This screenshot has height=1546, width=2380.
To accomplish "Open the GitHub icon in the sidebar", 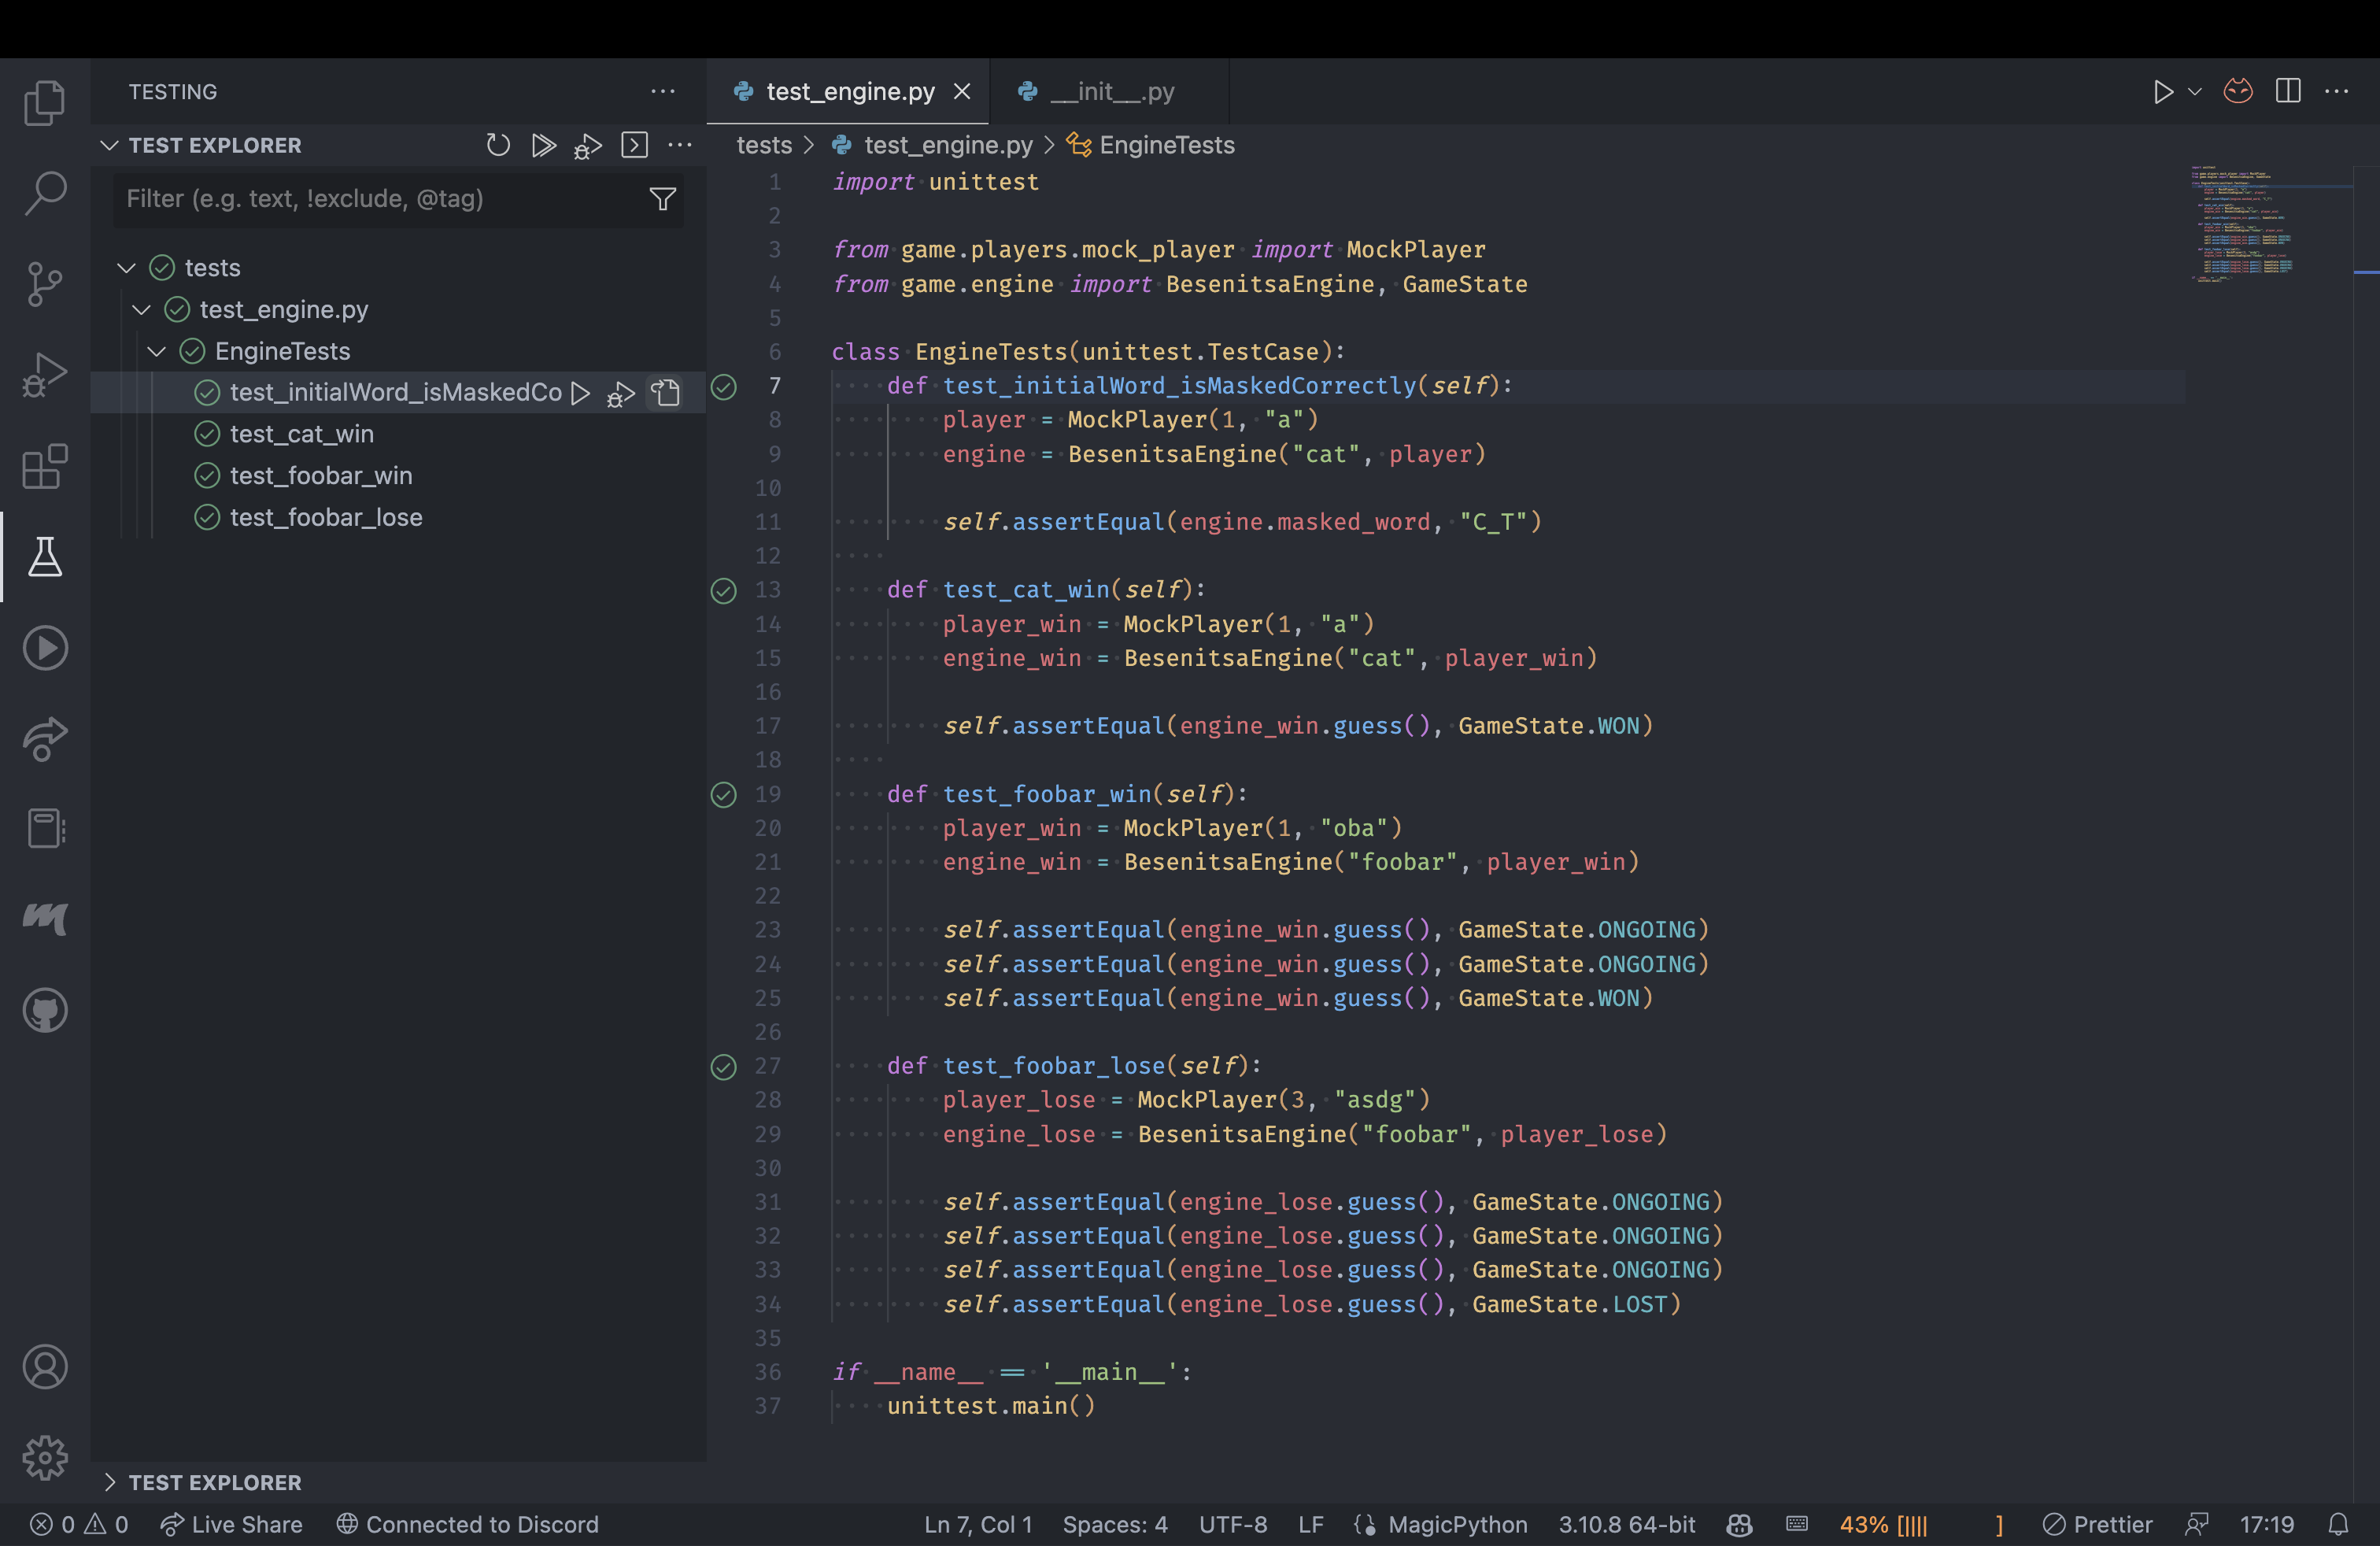I will pyautogui.click(x=44, y=1009).
